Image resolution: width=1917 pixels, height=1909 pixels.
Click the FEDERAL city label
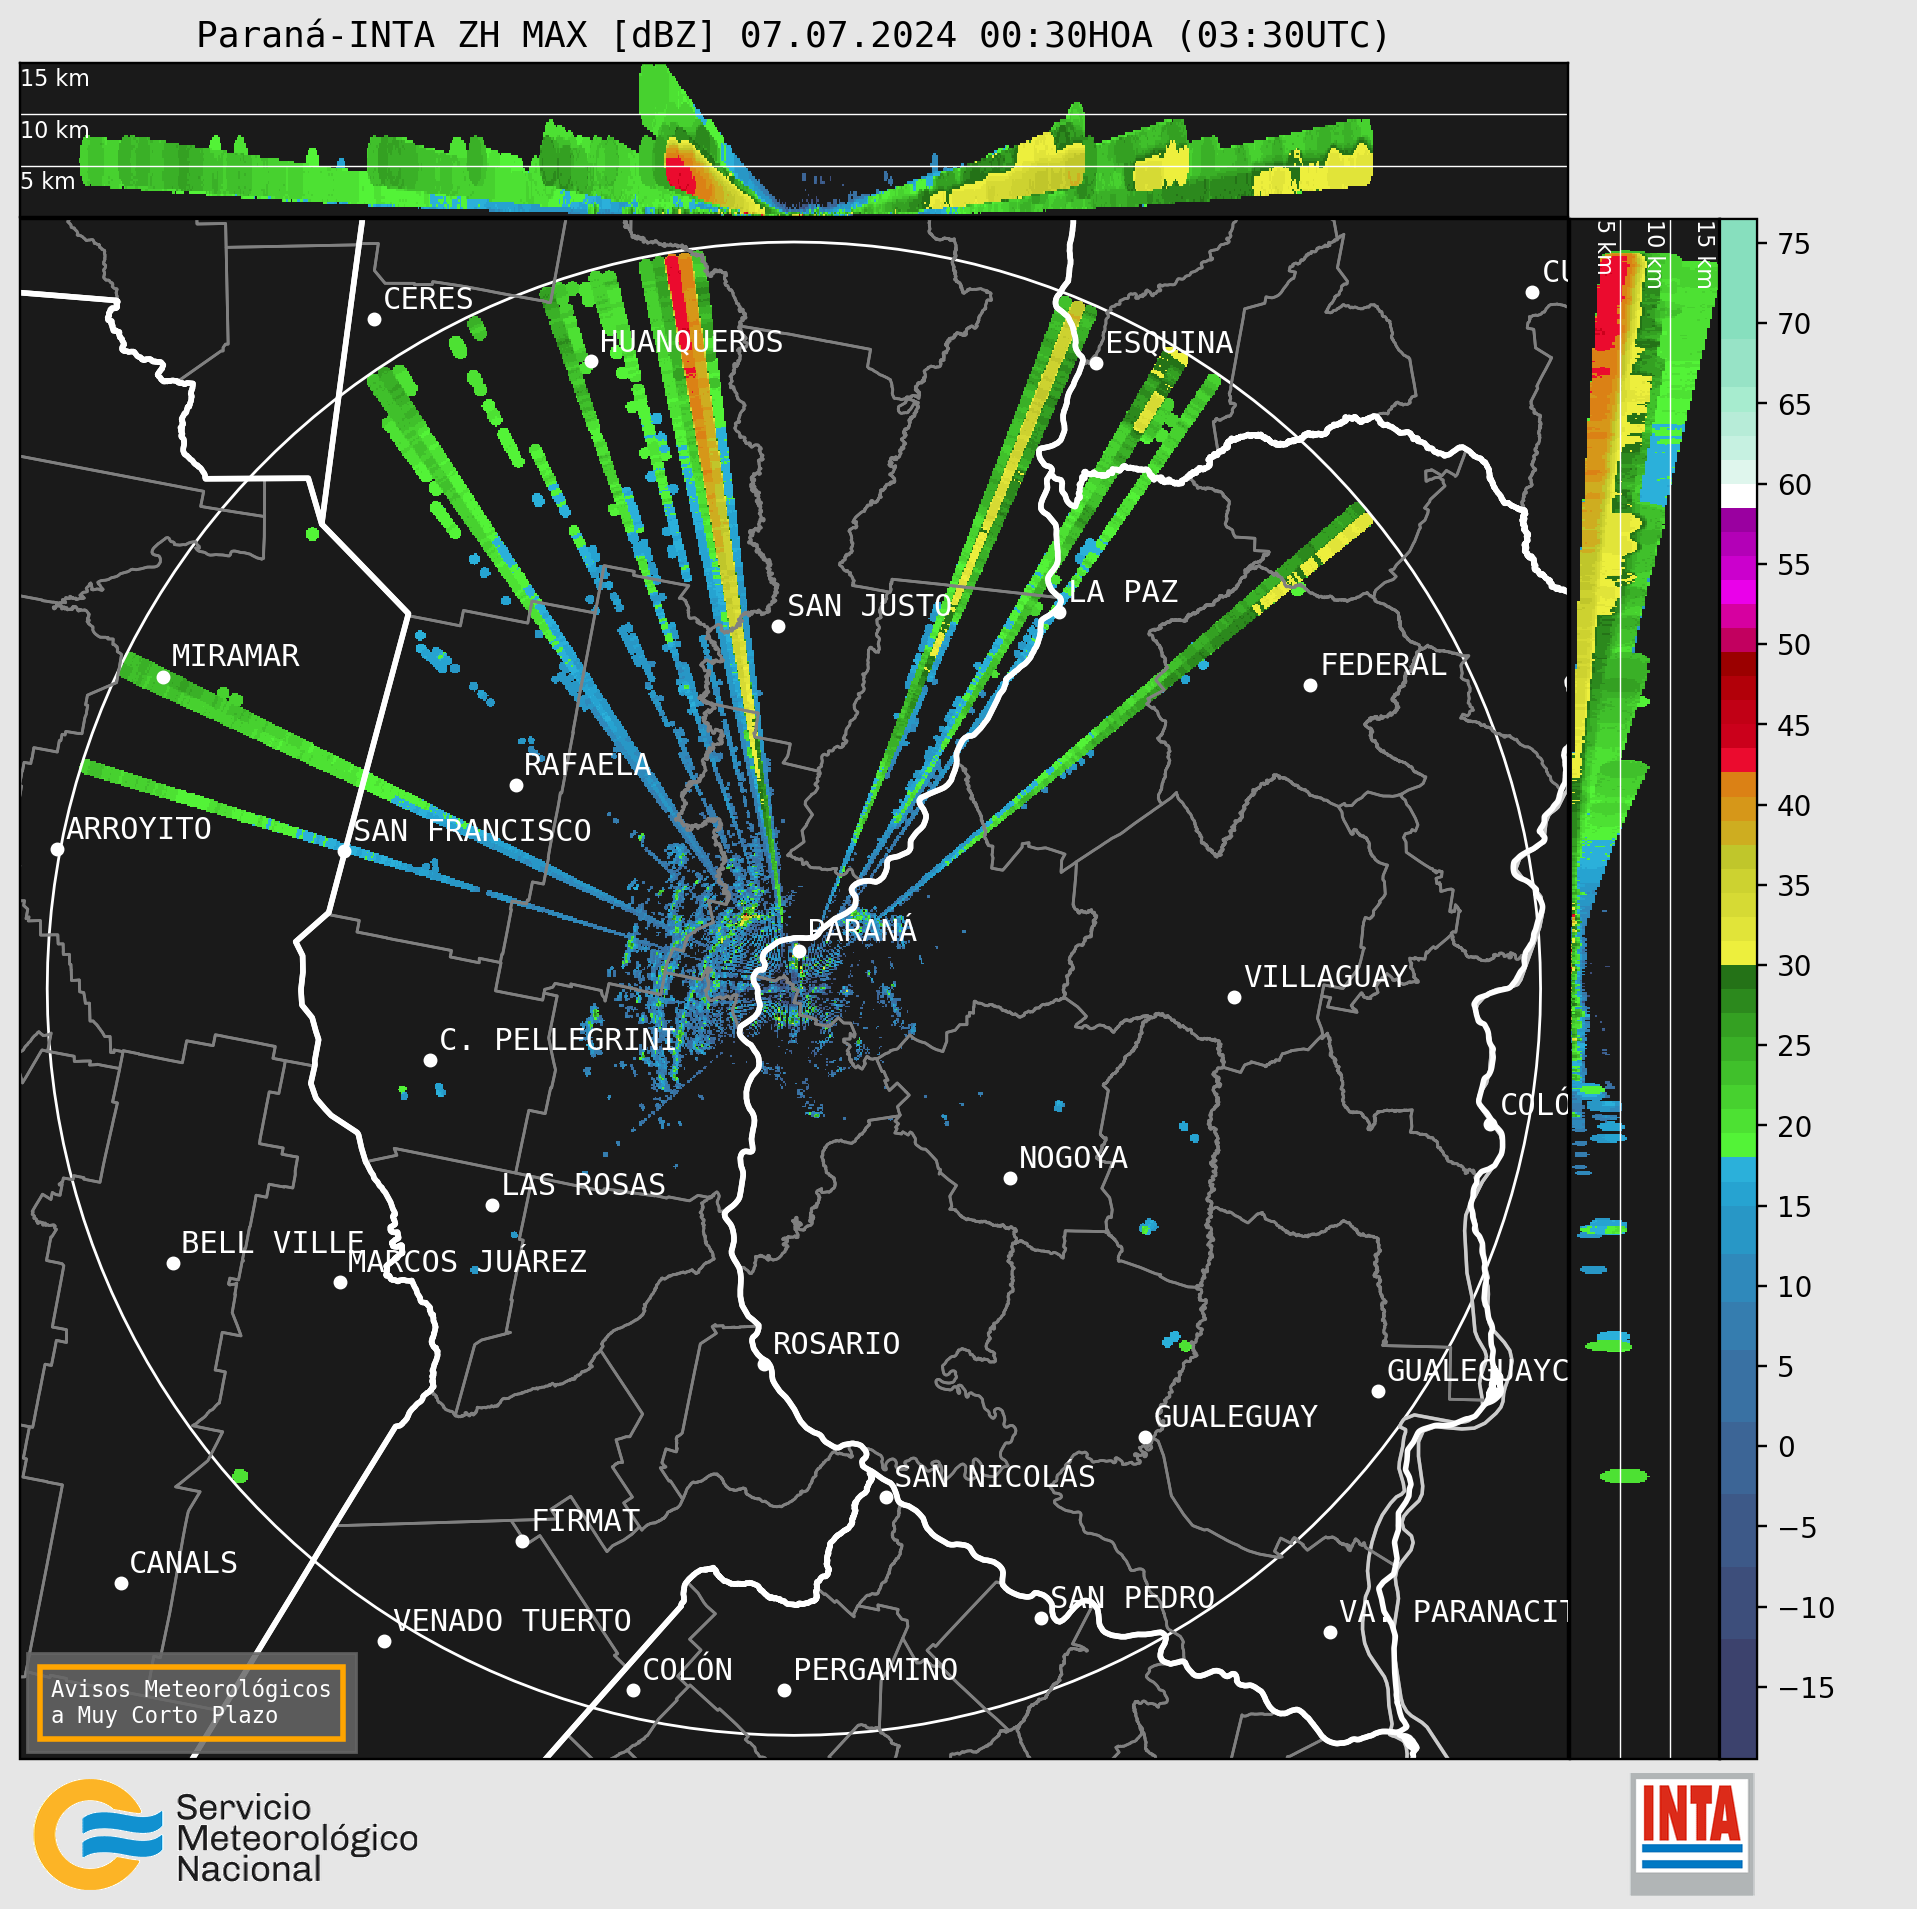1383,665
